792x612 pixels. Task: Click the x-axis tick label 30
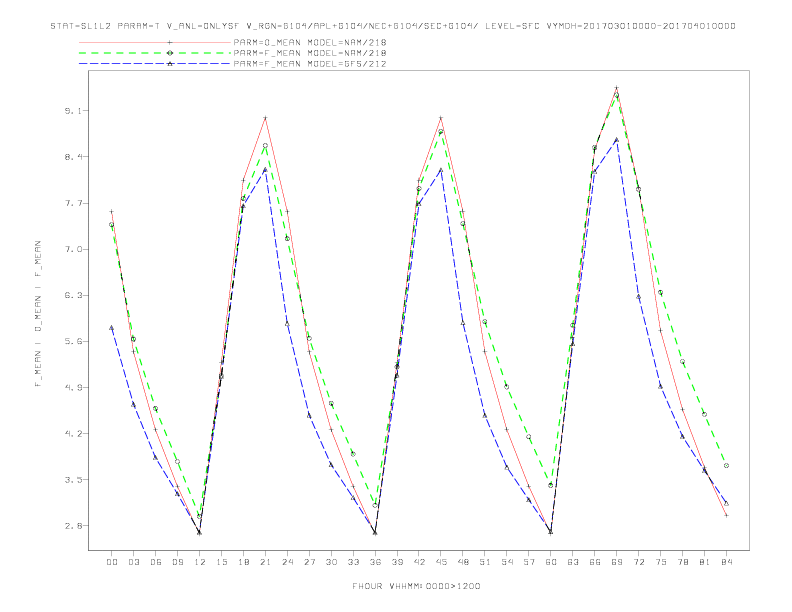(x=331, y=562)
